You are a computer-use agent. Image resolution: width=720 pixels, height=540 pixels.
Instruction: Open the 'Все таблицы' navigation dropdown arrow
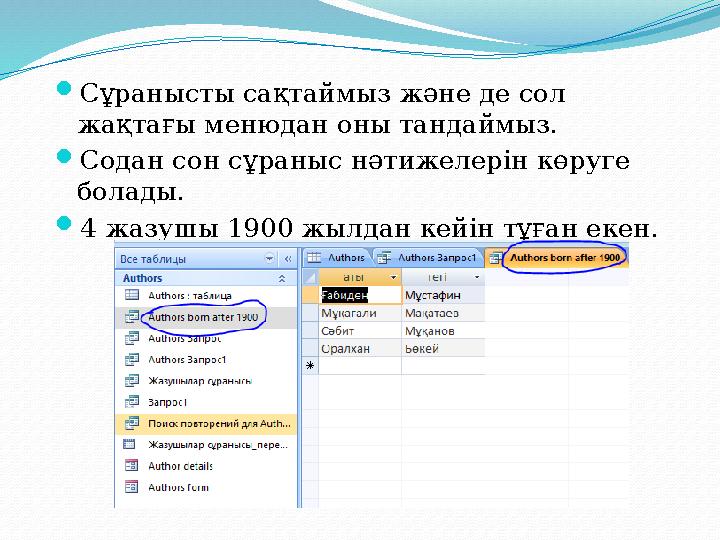pos(270,259)
